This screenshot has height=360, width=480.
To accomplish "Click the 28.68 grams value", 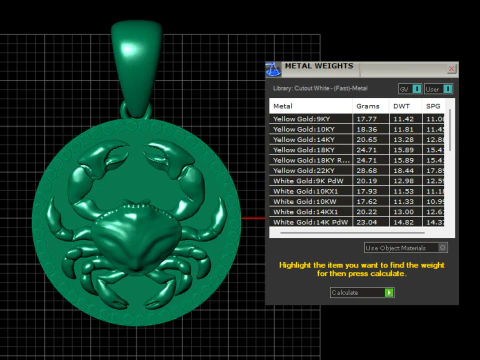I will (x=367, y=171).
